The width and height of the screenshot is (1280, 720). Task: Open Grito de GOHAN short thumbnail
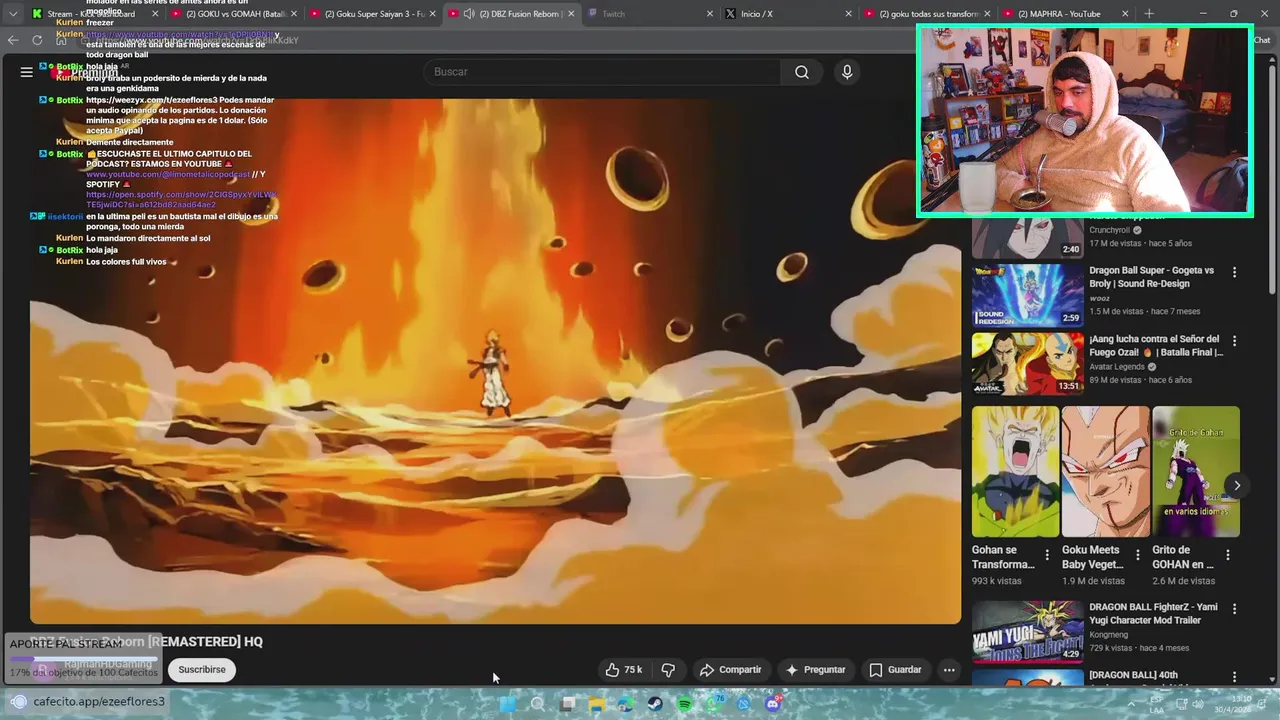[1196, 471]
